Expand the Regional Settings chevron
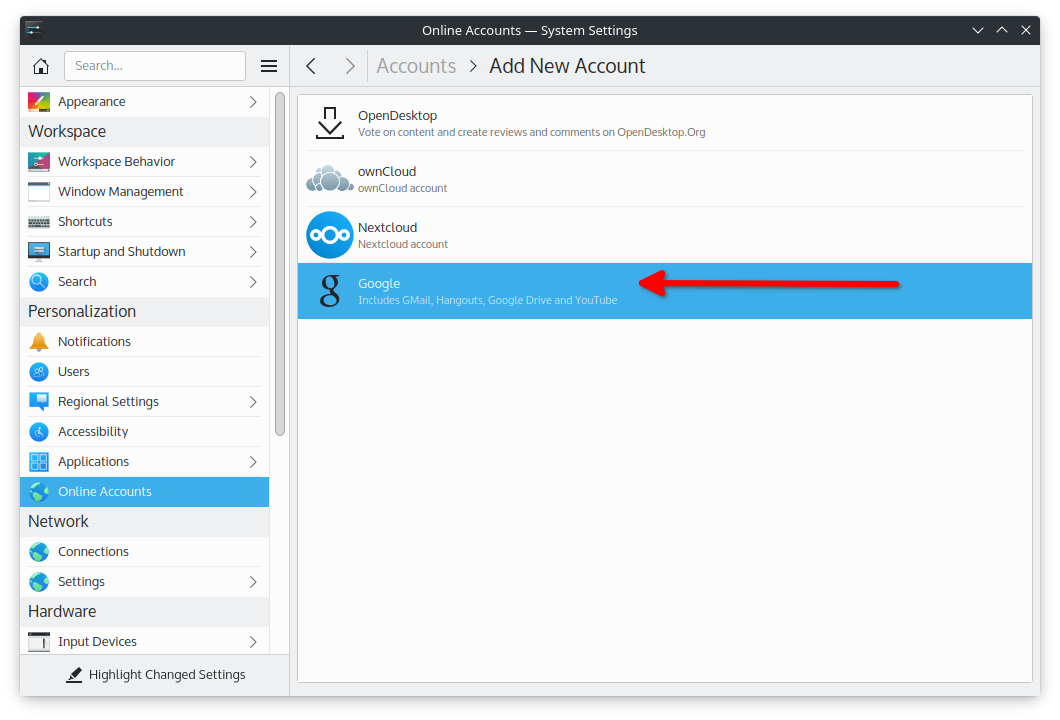Screen dimensions: 1060x720 pyautogui.click(x=253, y=402)
